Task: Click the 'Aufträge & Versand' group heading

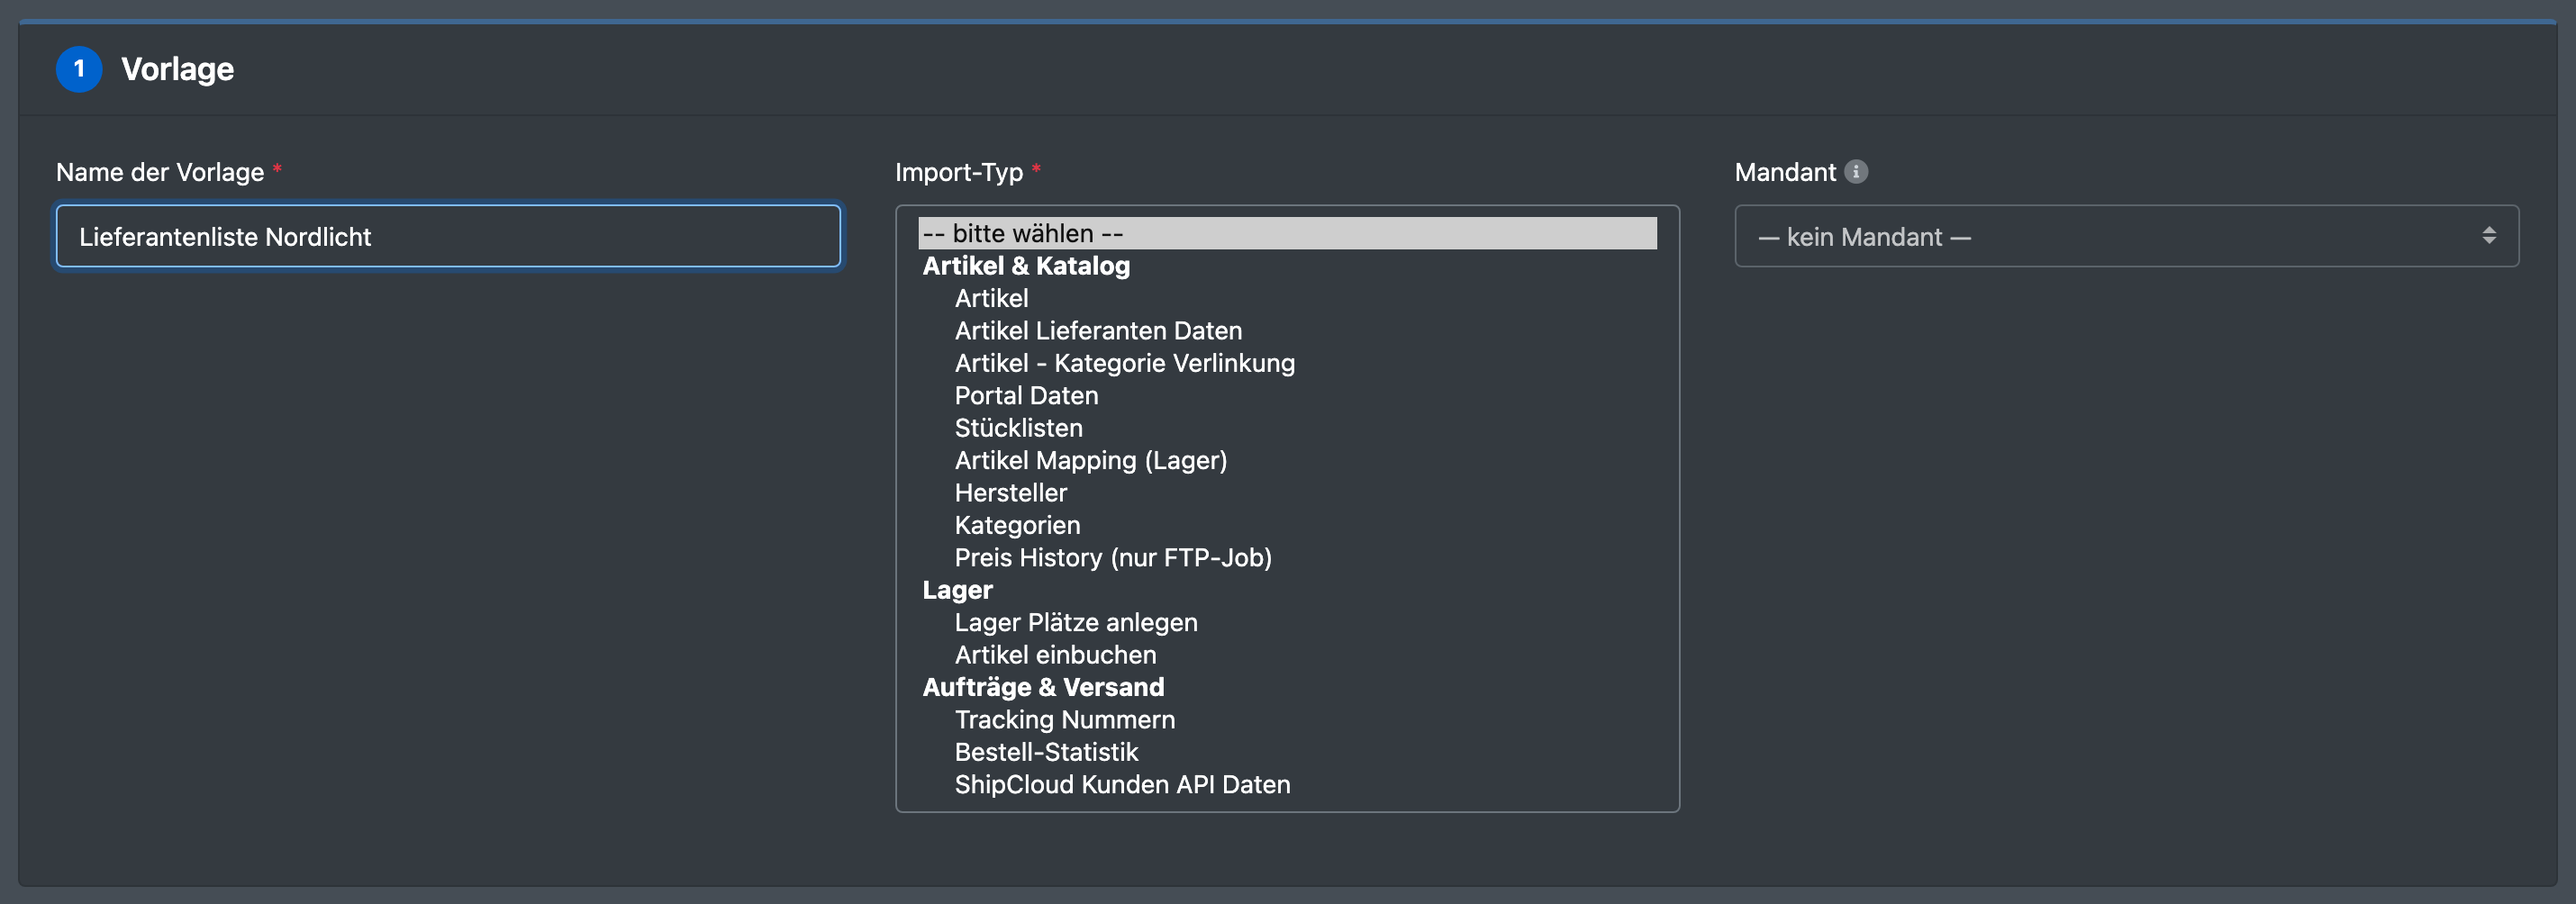Action: [1043, 687]
